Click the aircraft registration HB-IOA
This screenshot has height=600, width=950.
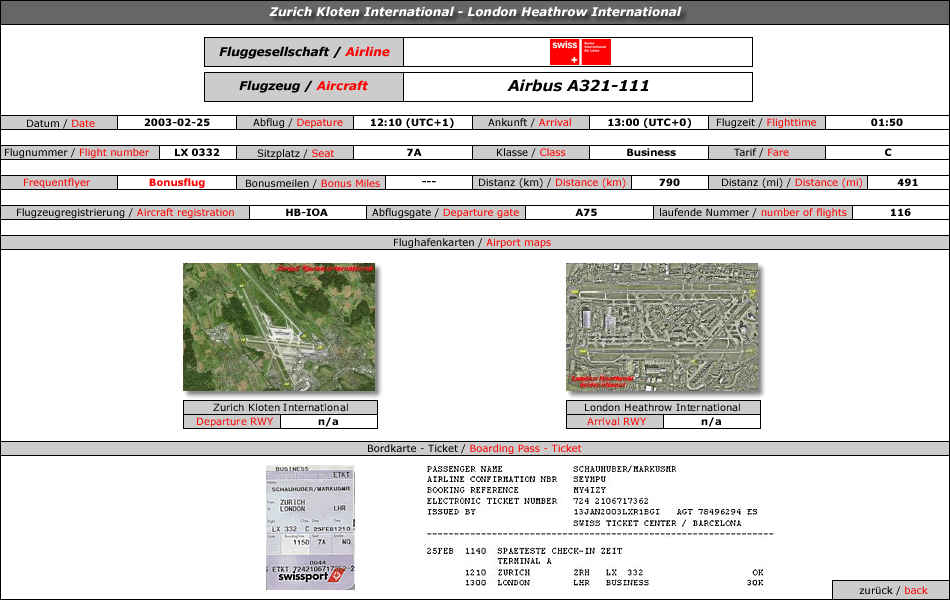coord(307,213)
